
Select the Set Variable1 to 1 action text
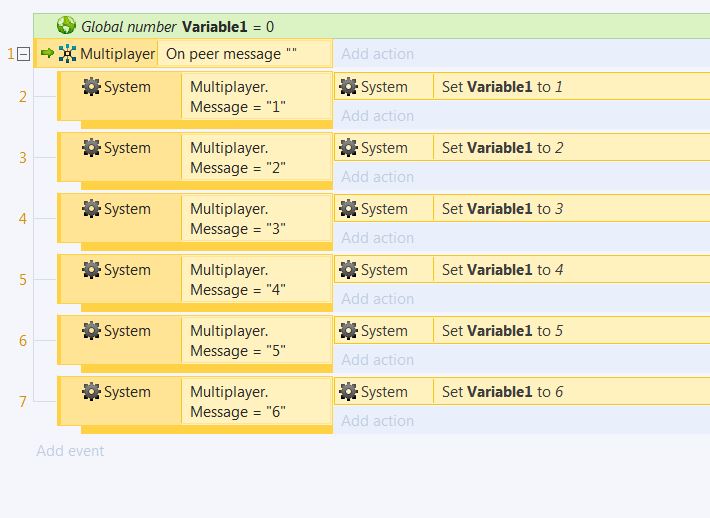[503, 86]
